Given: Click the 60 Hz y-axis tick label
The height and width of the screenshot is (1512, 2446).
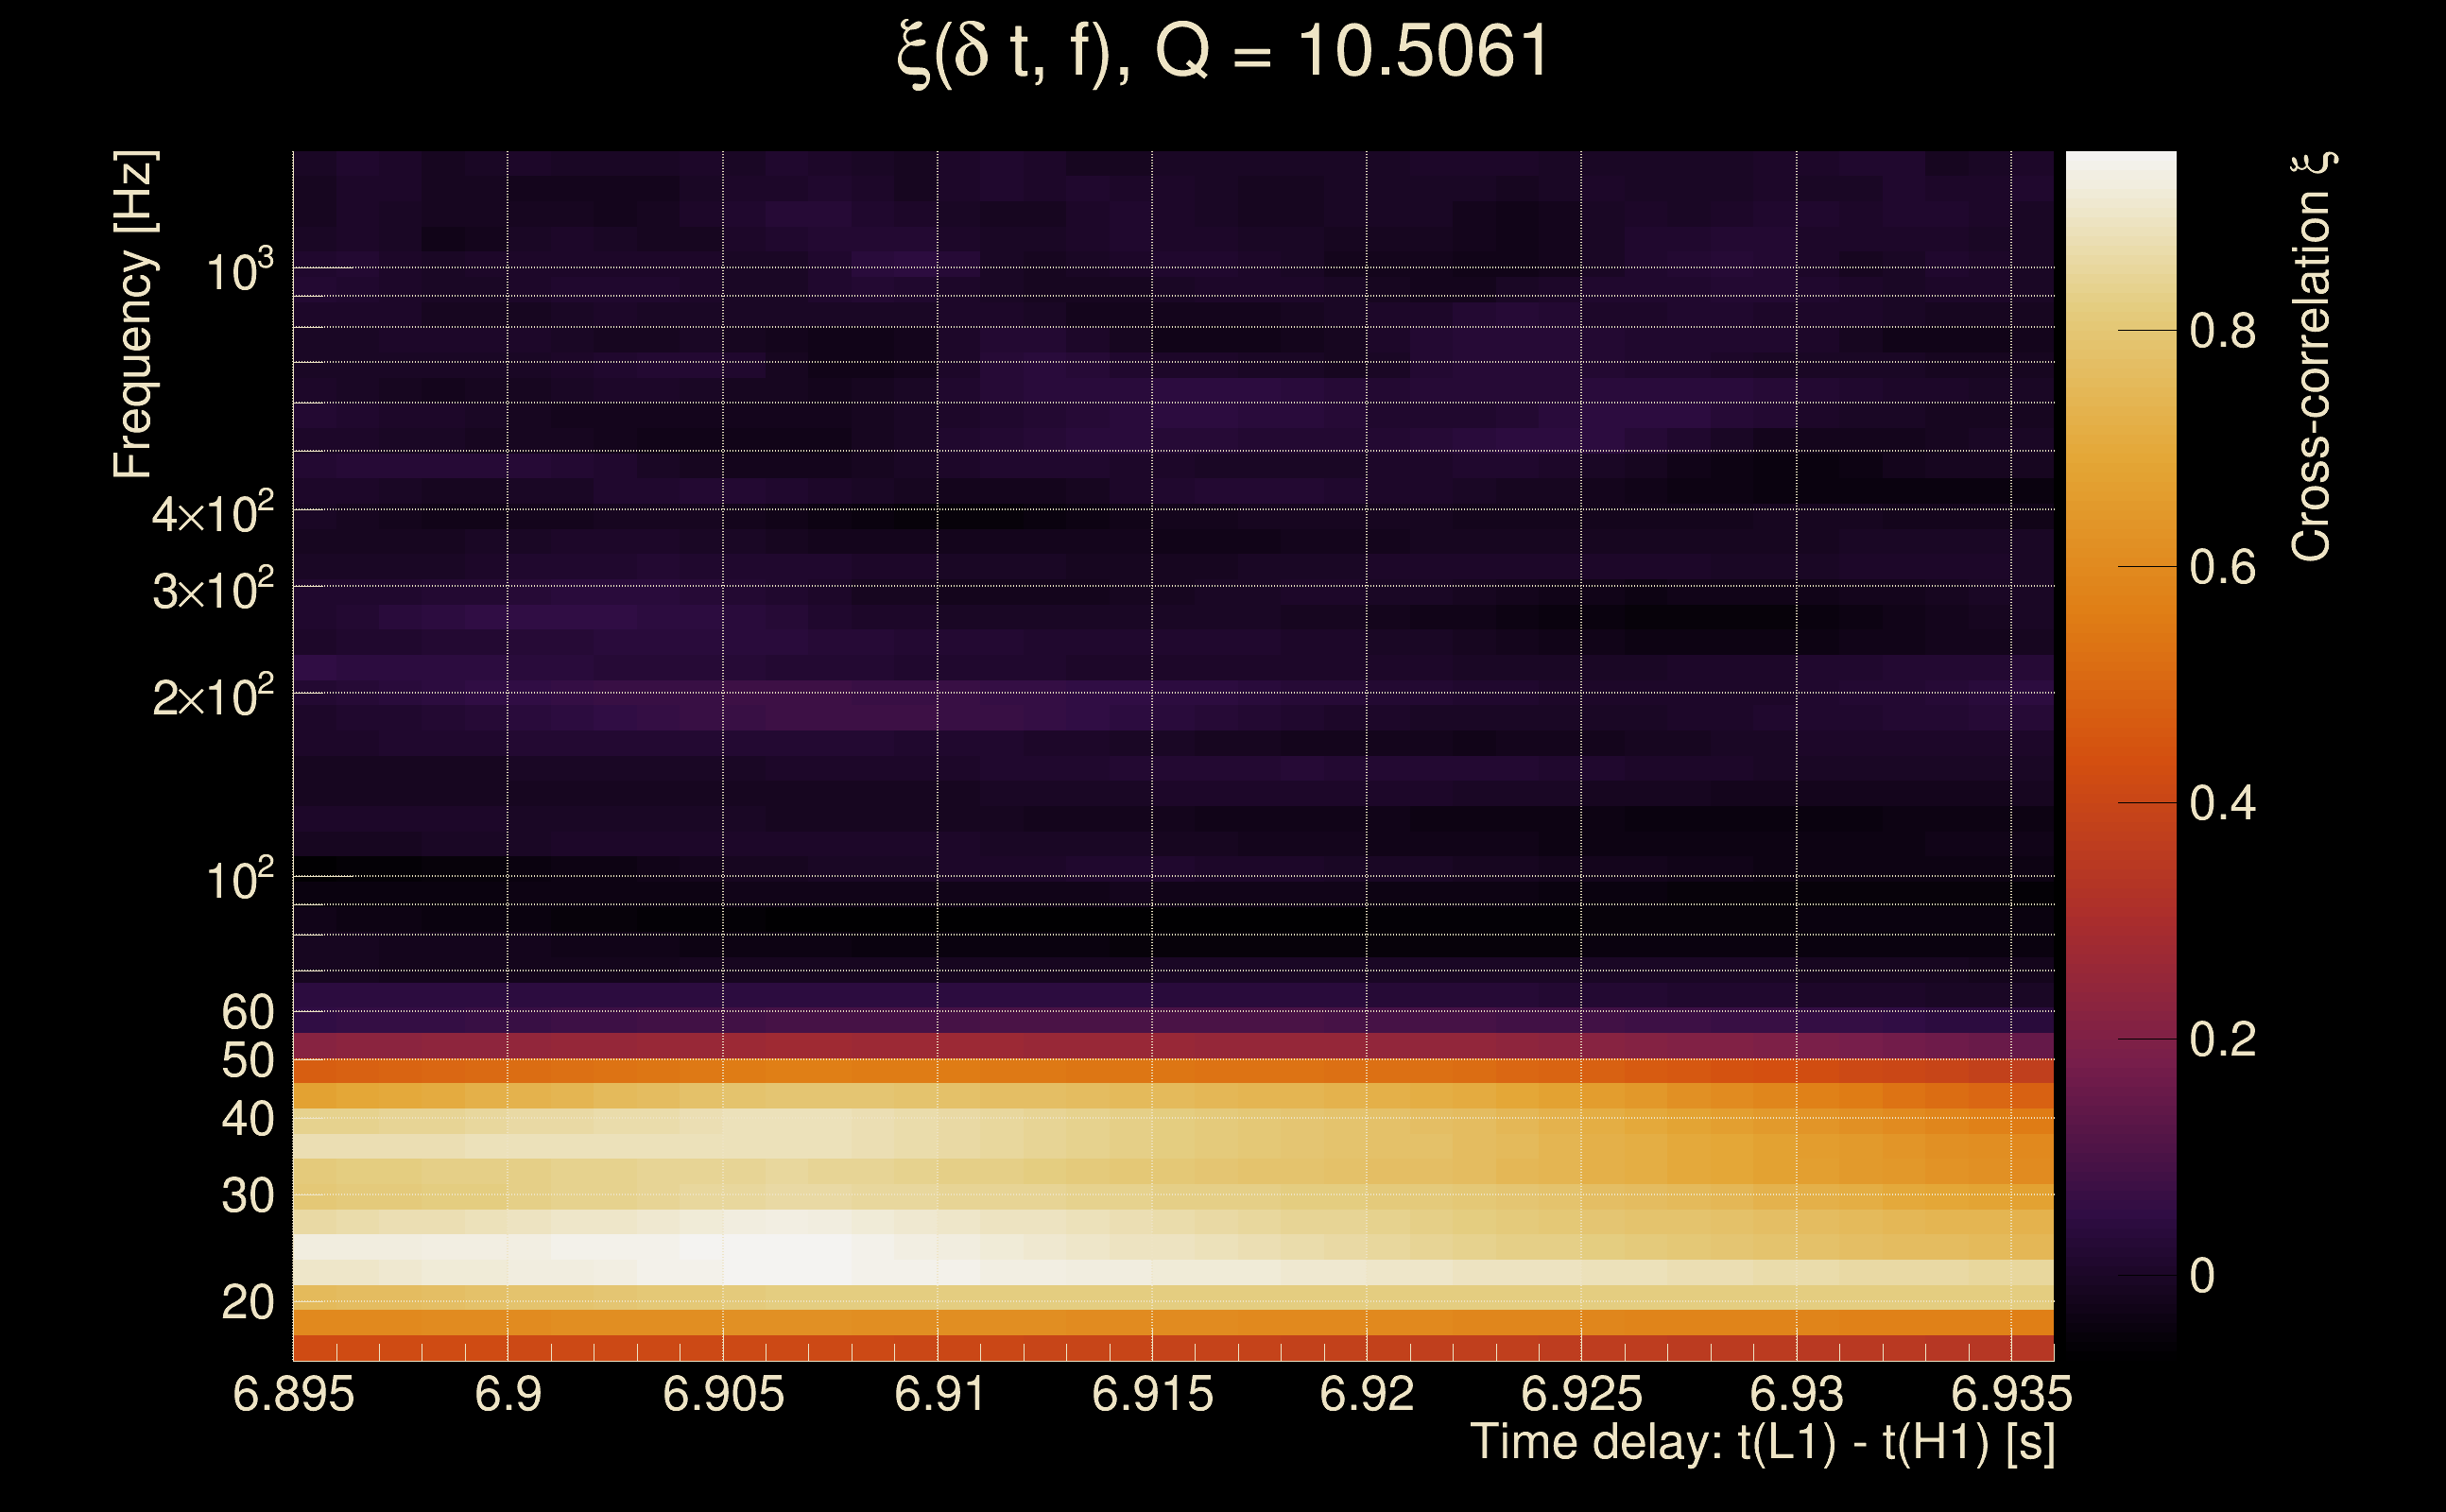Looking at the screenshot, I should pyautogui.click(x=247, y=1012).
